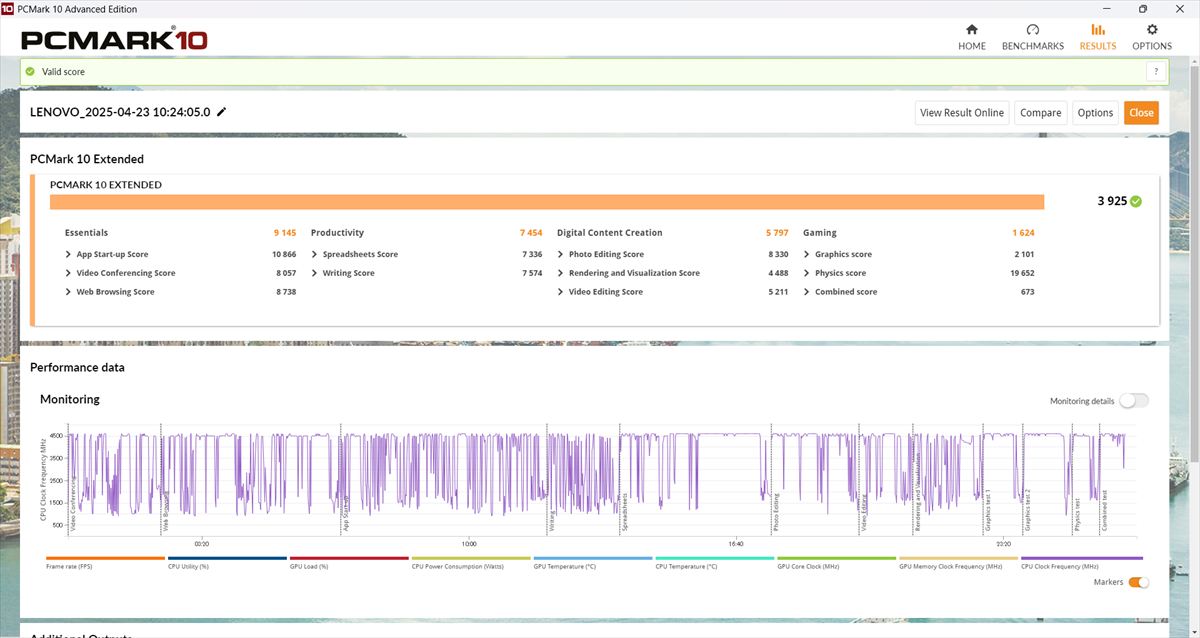Click the Combined test chart marker
This screenshot has width=1200, height=638.
pyautogui.click(x=1104, y=511)
